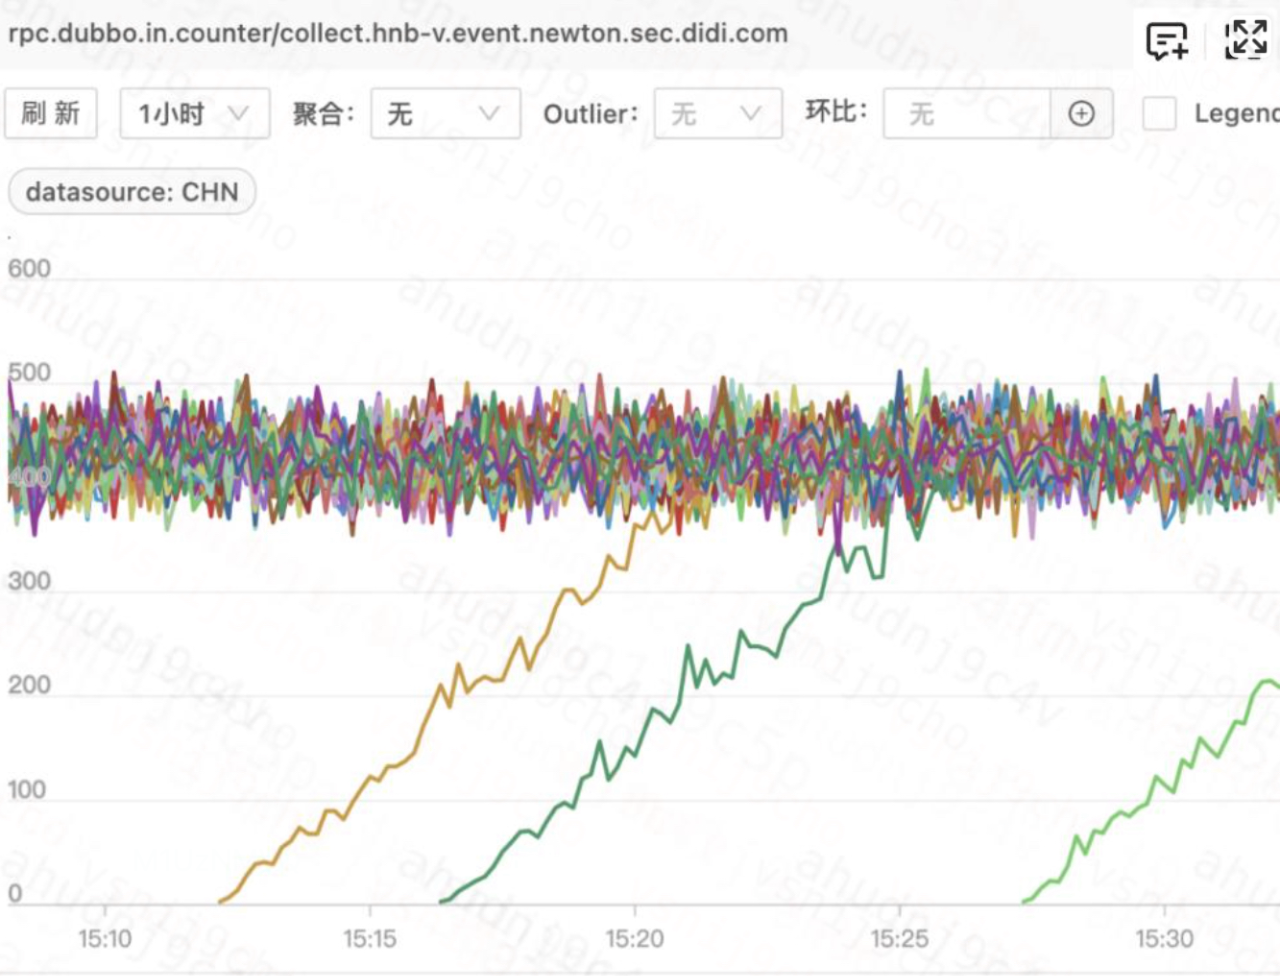Open the 聚合 aggregation dropdown
Viewport: 1280px width, 976px height.
445,114
